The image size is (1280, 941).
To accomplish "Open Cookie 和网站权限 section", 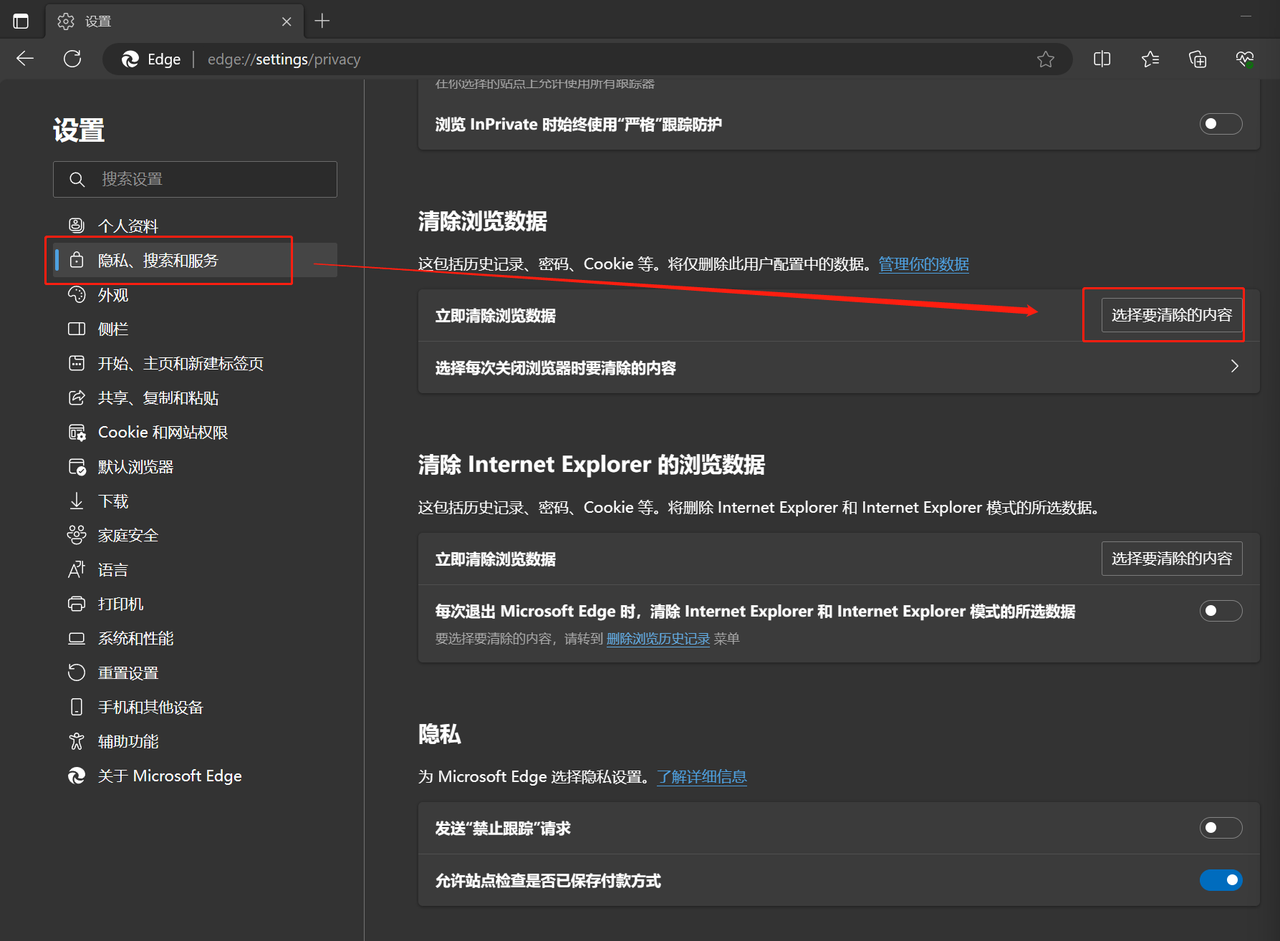I will point(195,432).
